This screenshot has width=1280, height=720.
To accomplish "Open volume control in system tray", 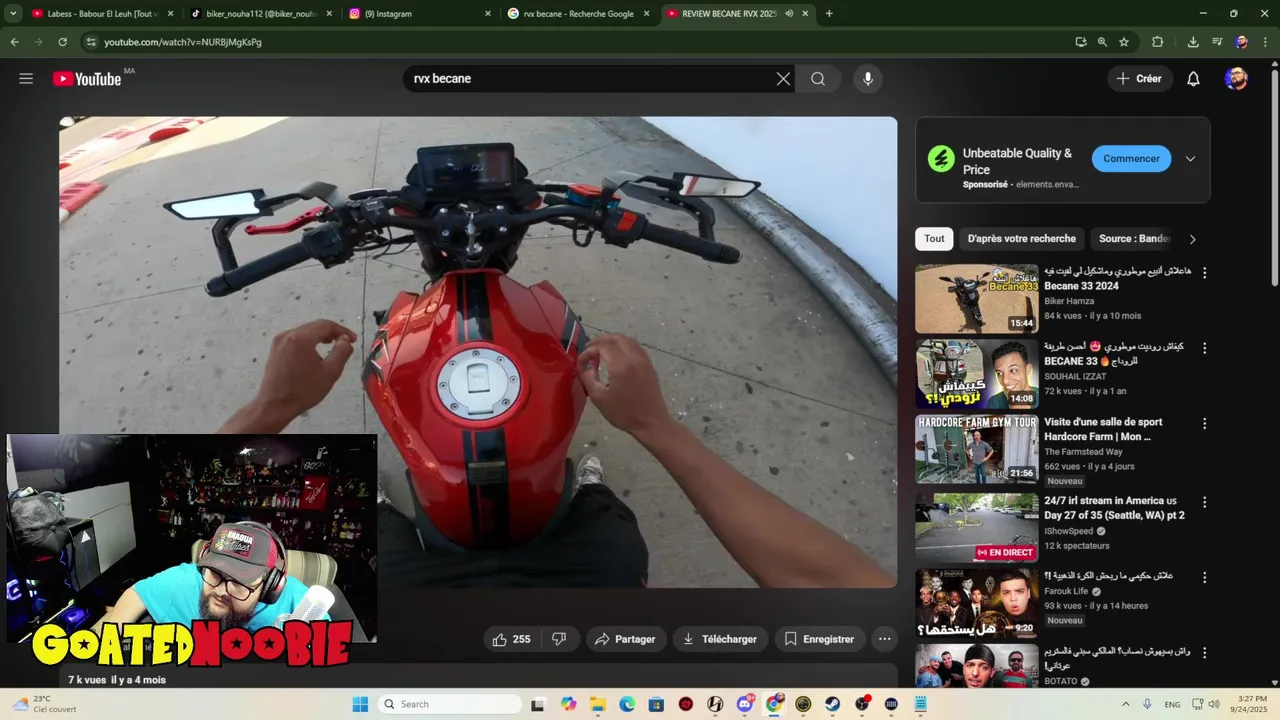I will [1214, 704].
